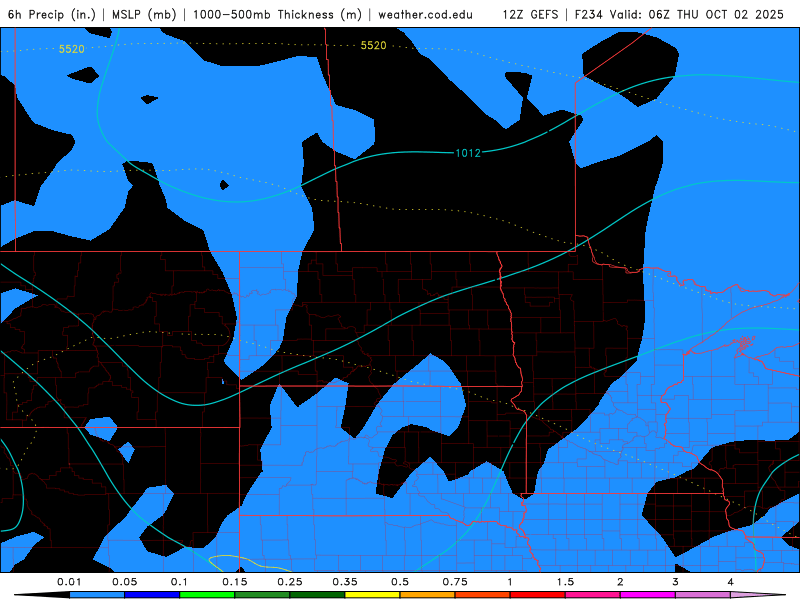Click the yellow 0.35 legend swatch
Screen dimensions: 800x600
click(x=372, y=595)
